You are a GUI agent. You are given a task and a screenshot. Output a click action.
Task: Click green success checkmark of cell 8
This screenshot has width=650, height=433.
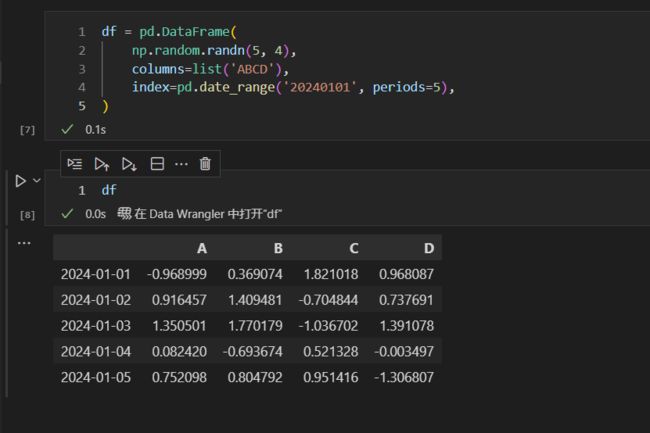[67, 214]
